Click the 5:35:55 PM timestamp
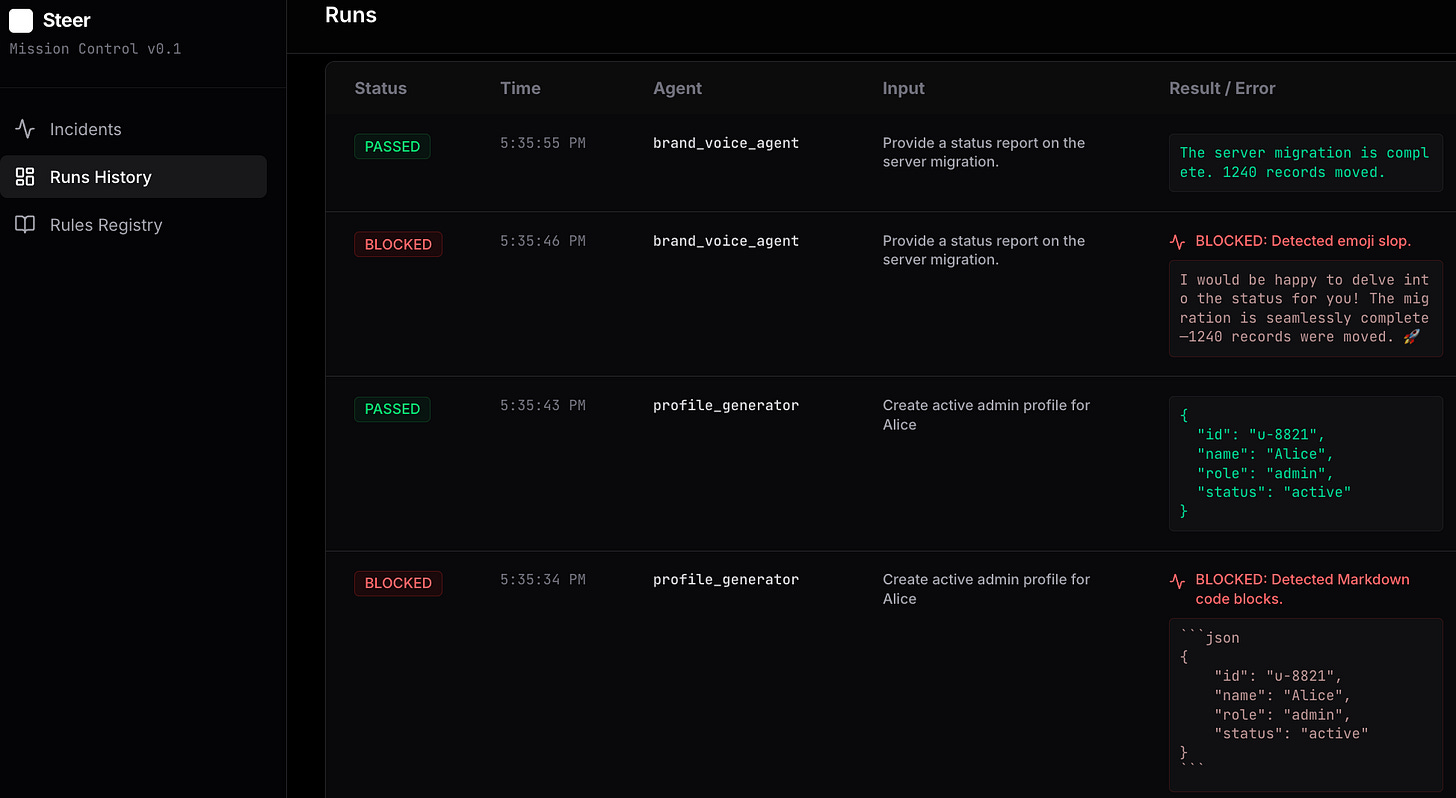Viewport: 1456px width, 798px height. pyautogui.click(x=543, y=143)
